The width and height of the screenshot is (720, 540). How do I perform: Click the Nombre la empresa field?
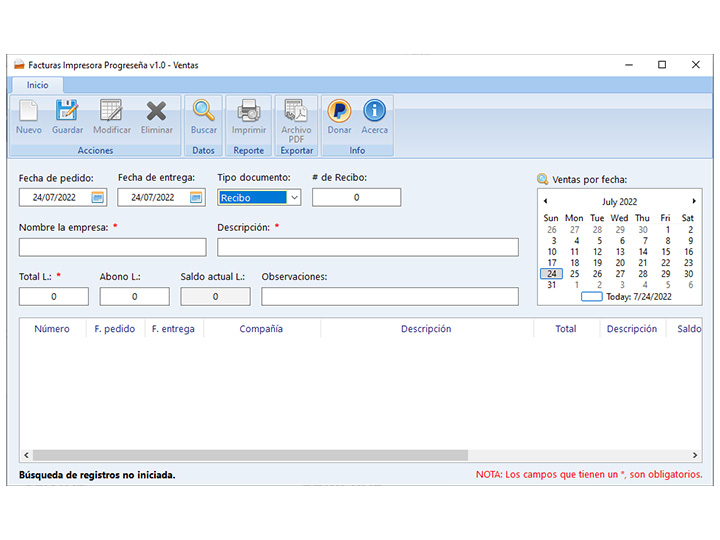(112, 247)
